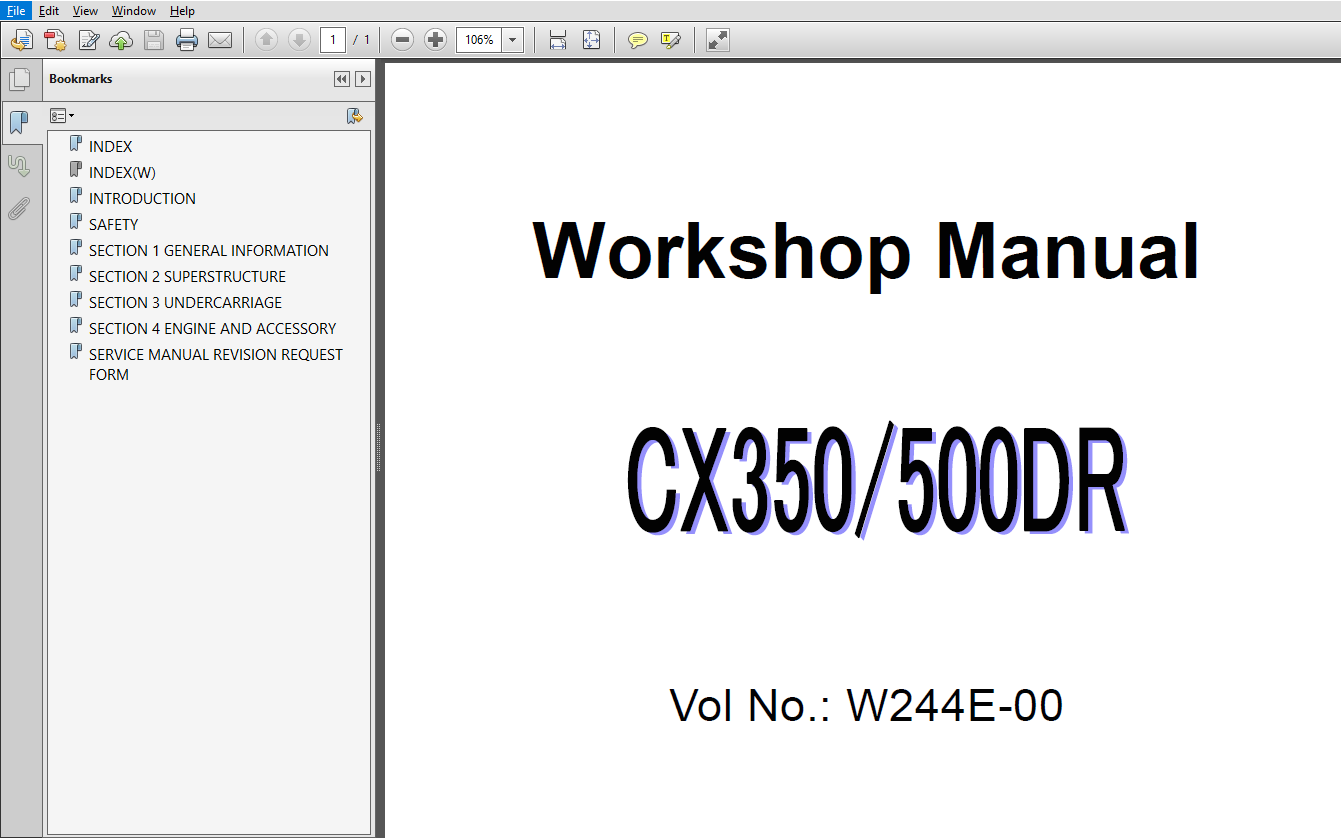Screen dimensions: 1341x838
Task: Open SECTION 2 SUPERSTRUCTURE bookmark
Action: tap(187, 276)
